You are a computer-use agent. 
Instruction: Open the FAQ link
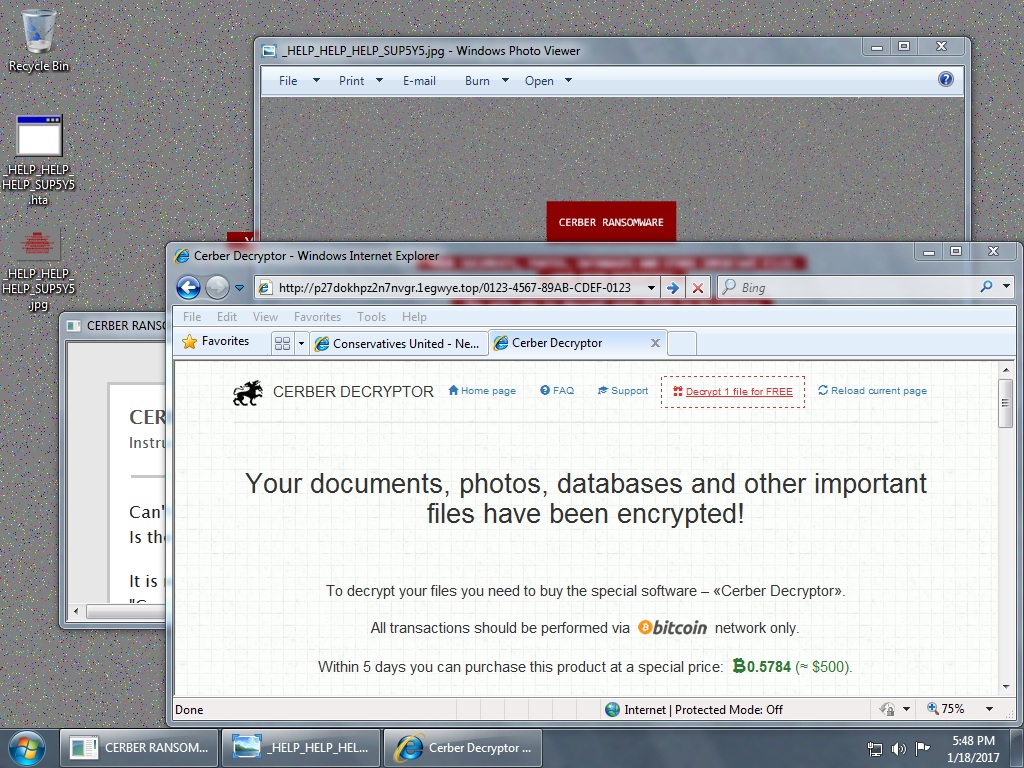tap(557, 391)
